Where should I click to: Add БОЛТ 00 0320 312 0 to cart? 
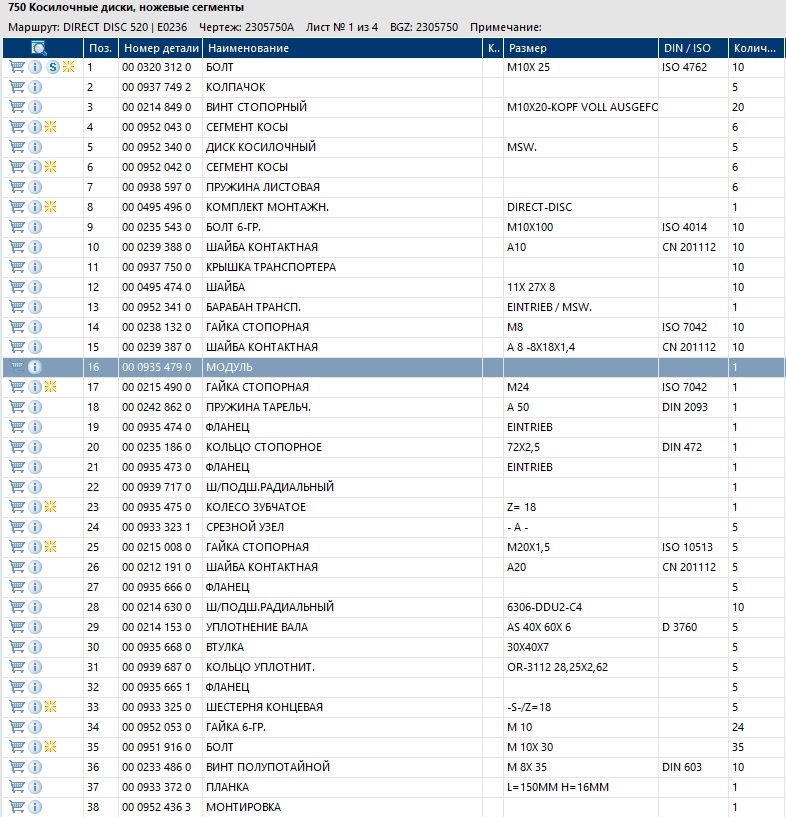17,67
